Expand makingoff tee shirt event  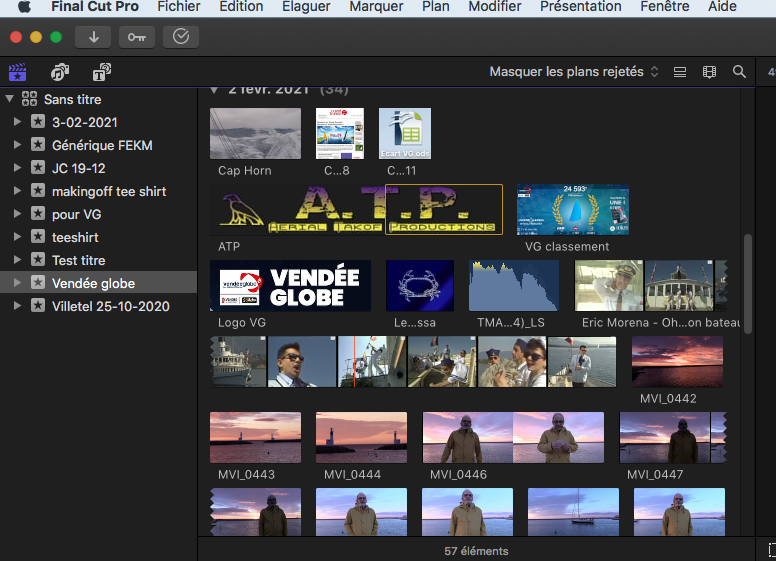tap(17, 190)
